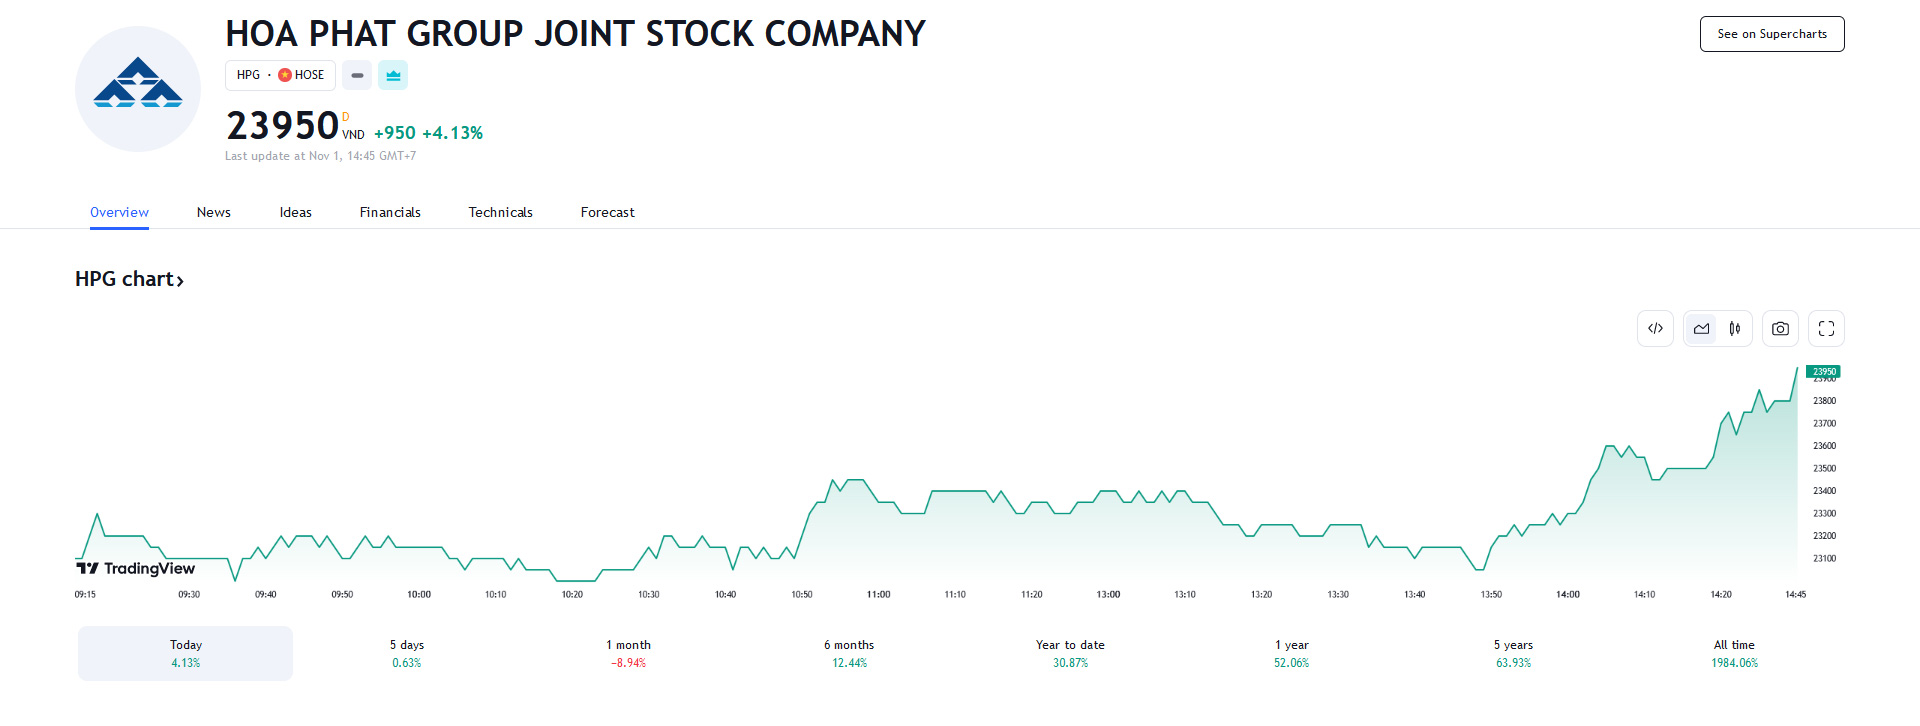Click the TradingView logo on chart
Viewport: 1920px width, 726px height.
coord(136,568)
